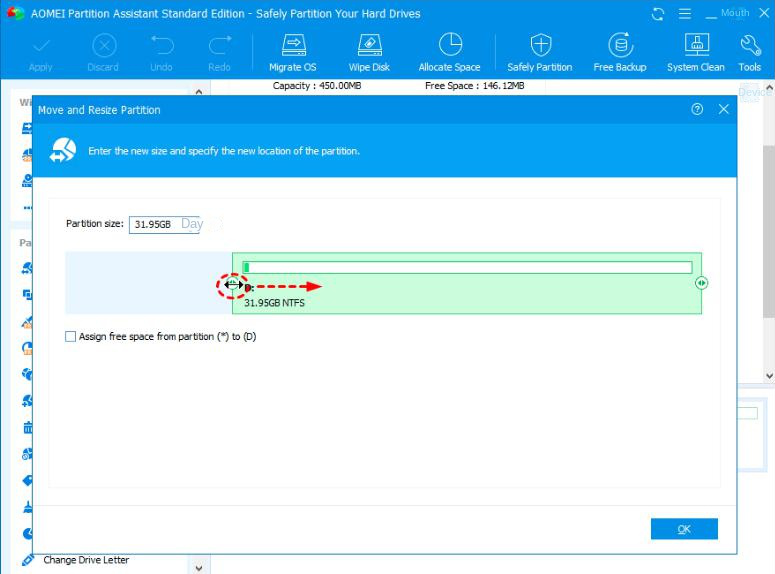The height and width of the screenshot is (574, 775).
Task: Click the refresh icon in title bar
Action: pos(657,14)
